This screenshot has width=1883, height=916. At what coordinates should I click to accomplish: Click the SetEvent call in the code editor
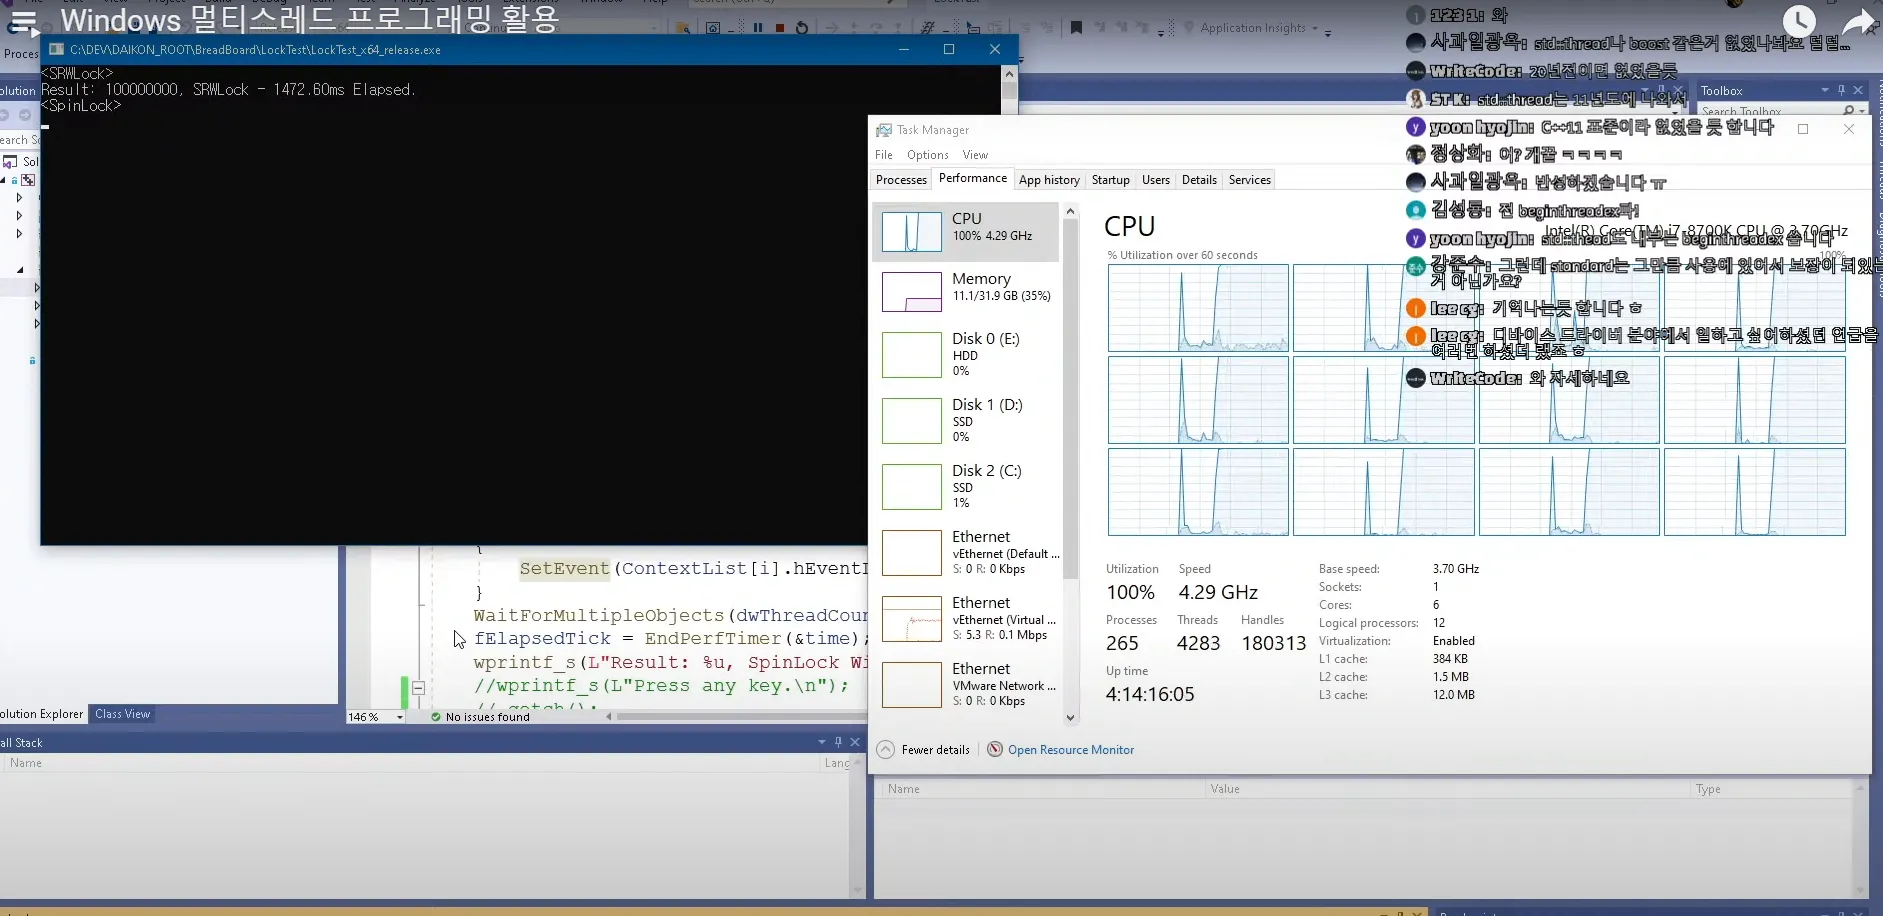tap(564, 568)
